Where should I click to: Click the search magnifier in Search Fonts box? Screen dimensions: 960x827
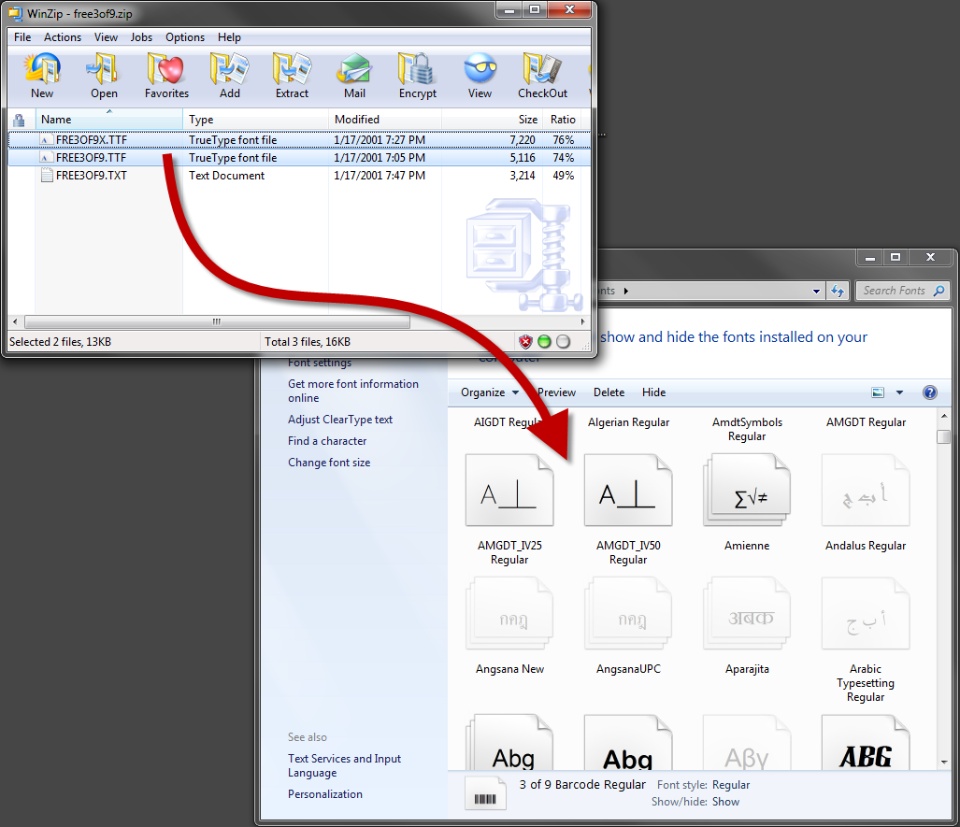pos(939,291)
